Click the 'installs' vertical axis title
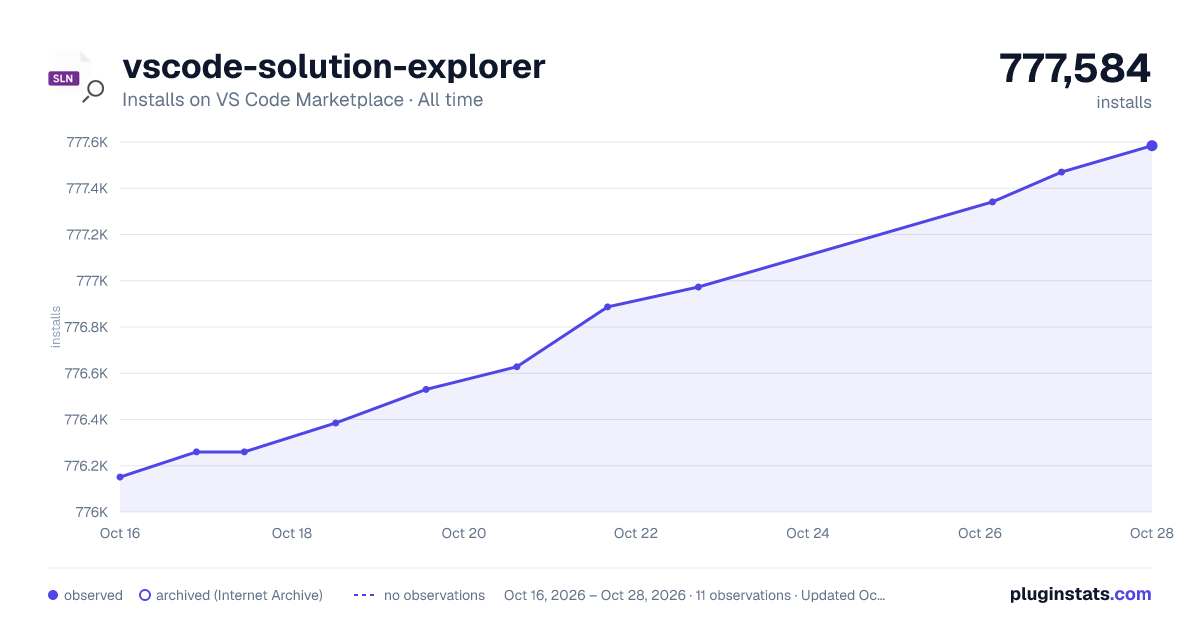 point(56,327)
